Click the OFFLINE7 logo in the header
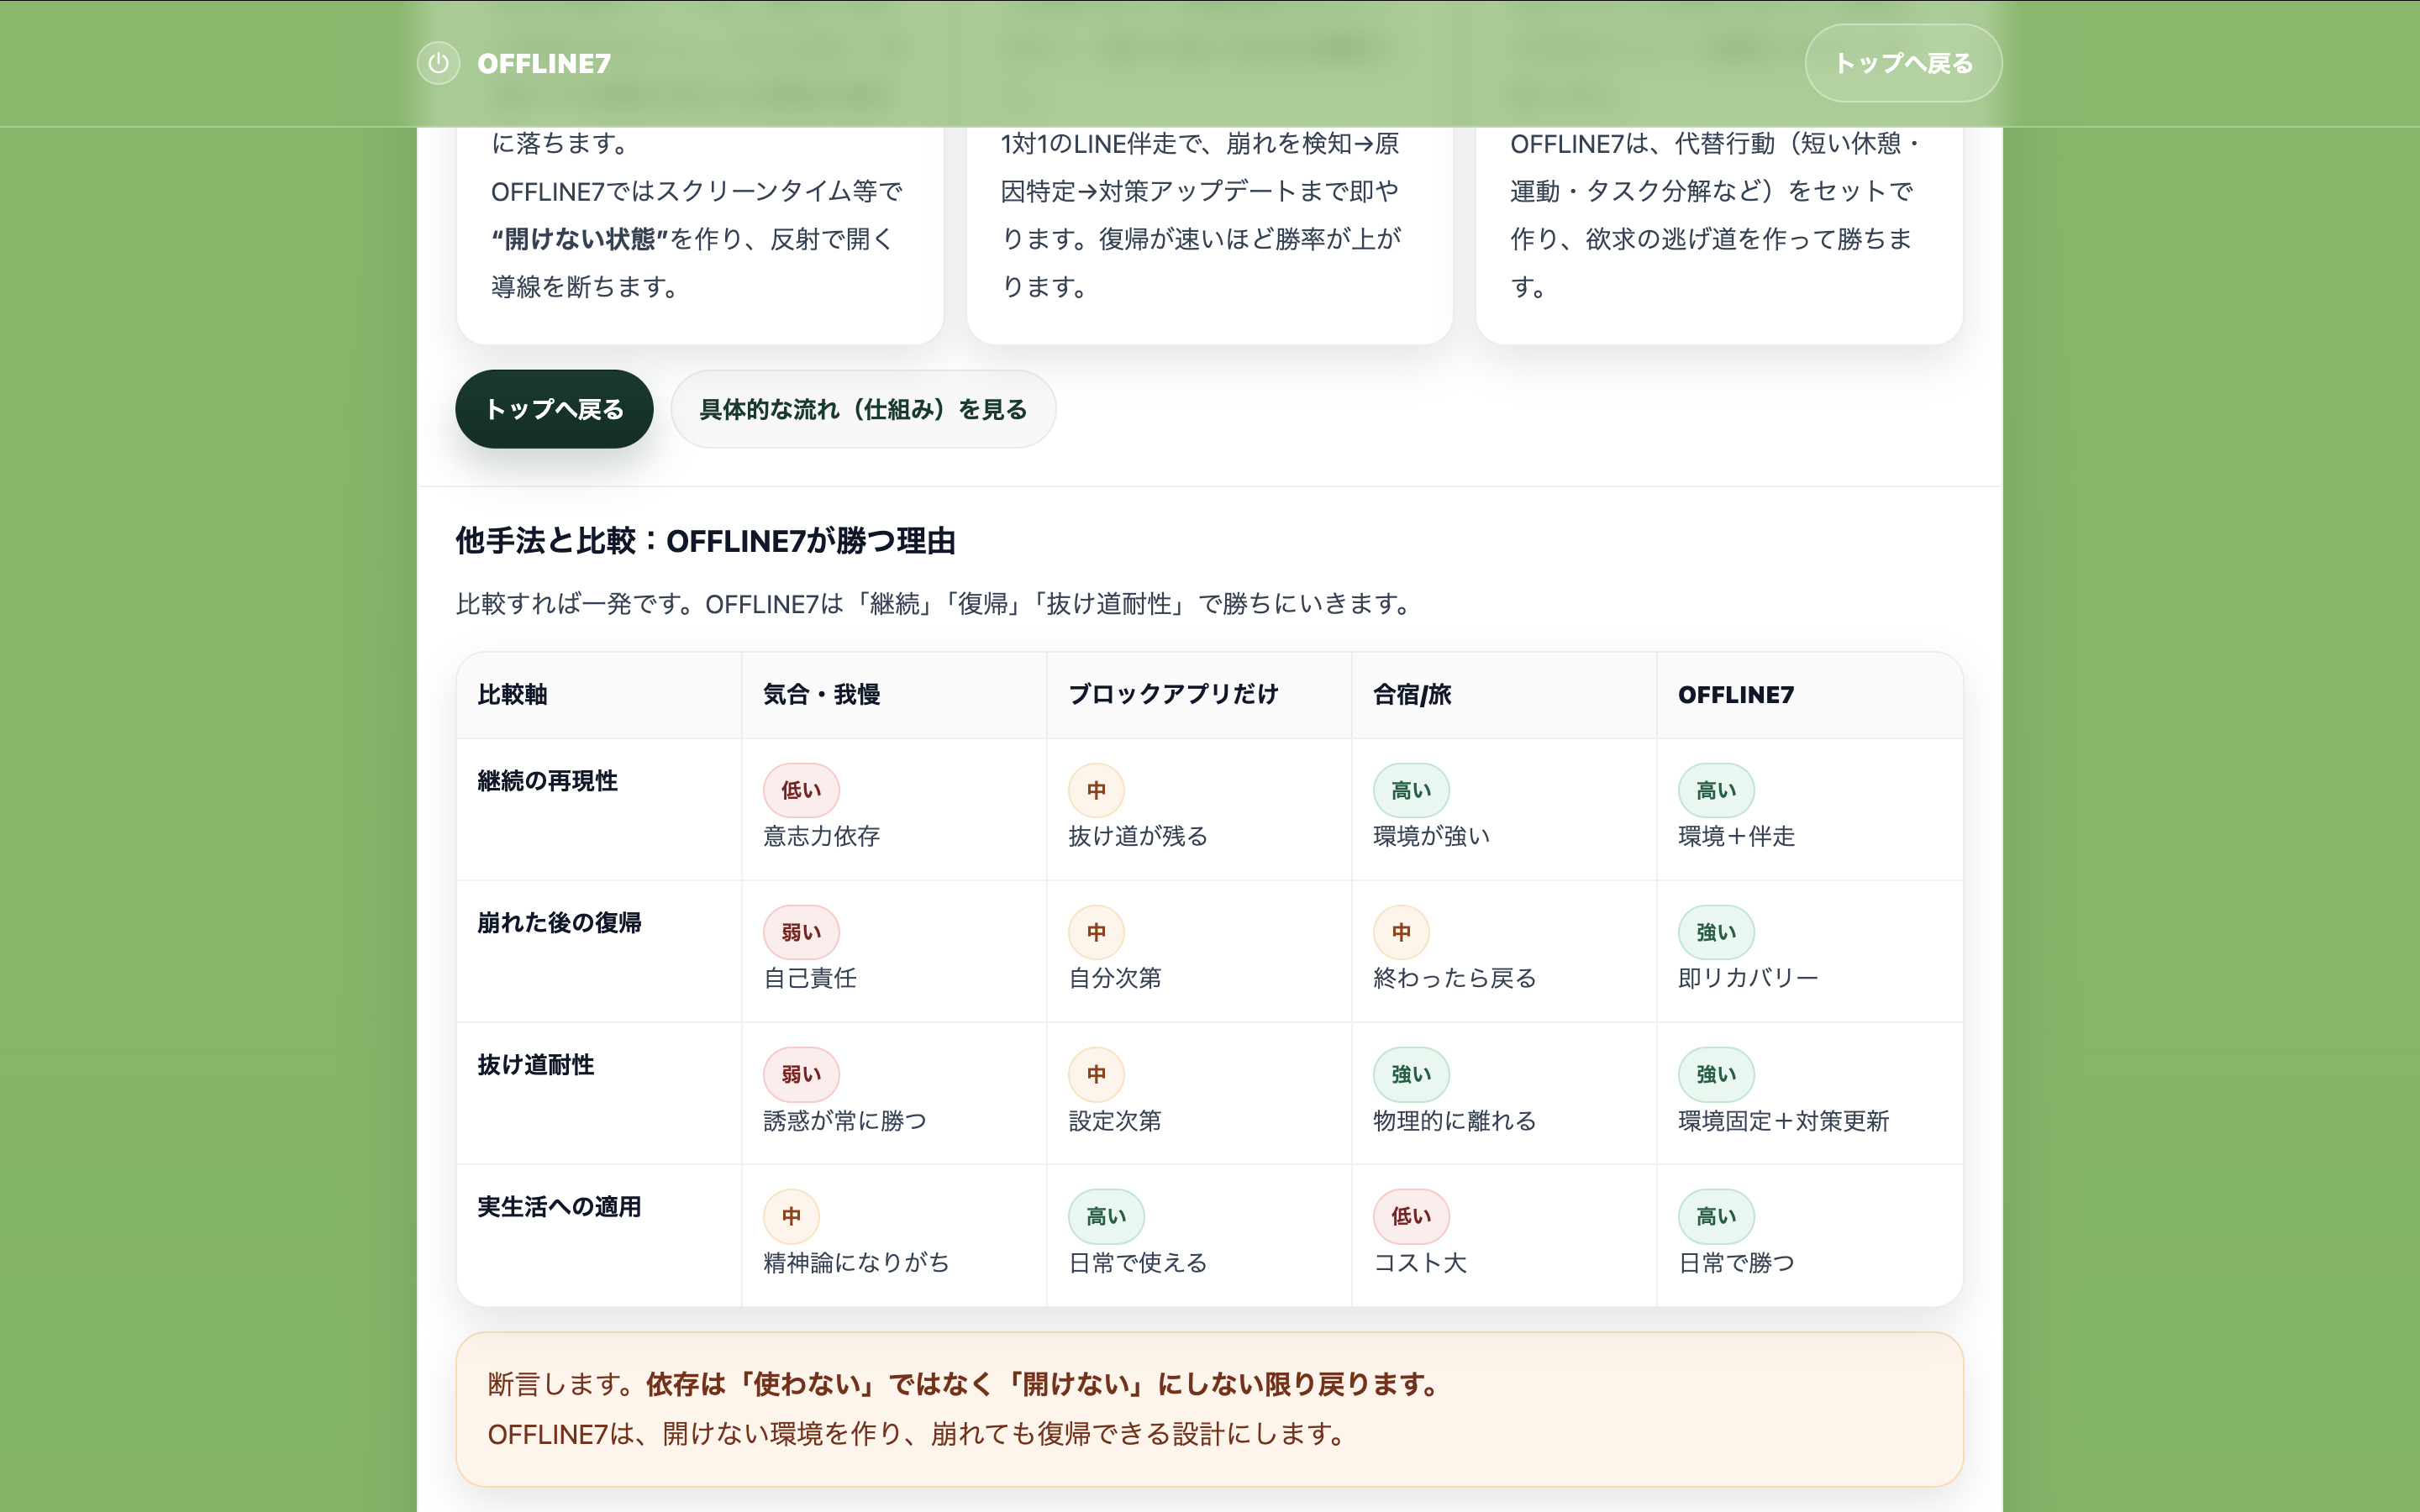2420x1512 pixels. coord(543,63)
